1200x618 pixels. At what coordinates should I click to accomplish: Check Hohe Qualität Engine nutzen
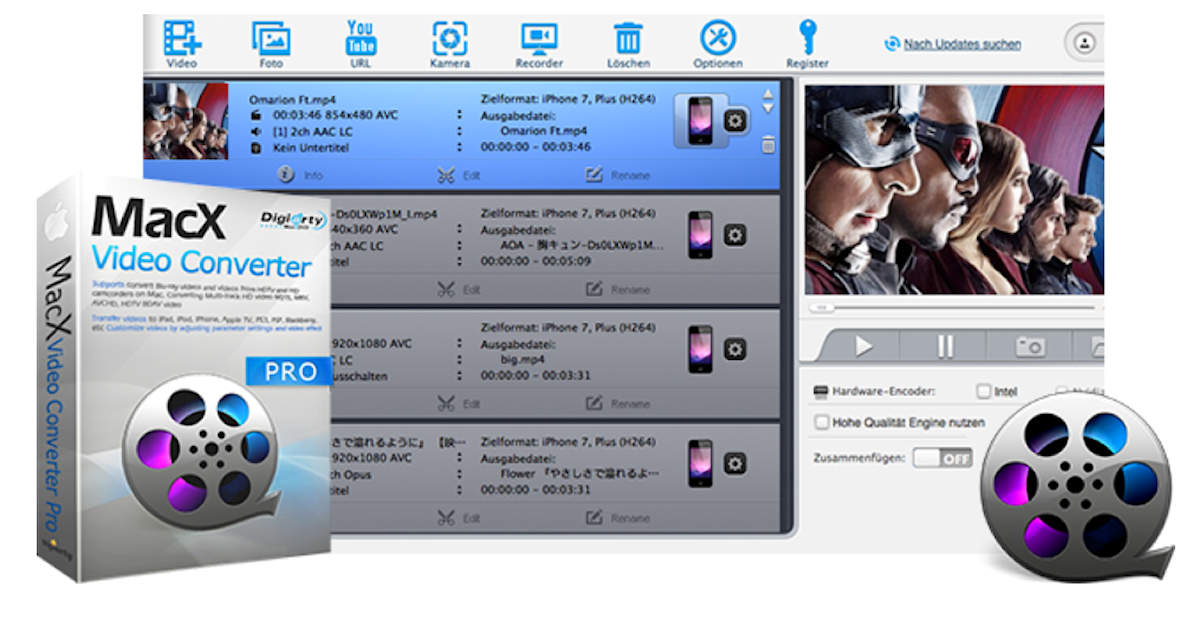[823, 423]
